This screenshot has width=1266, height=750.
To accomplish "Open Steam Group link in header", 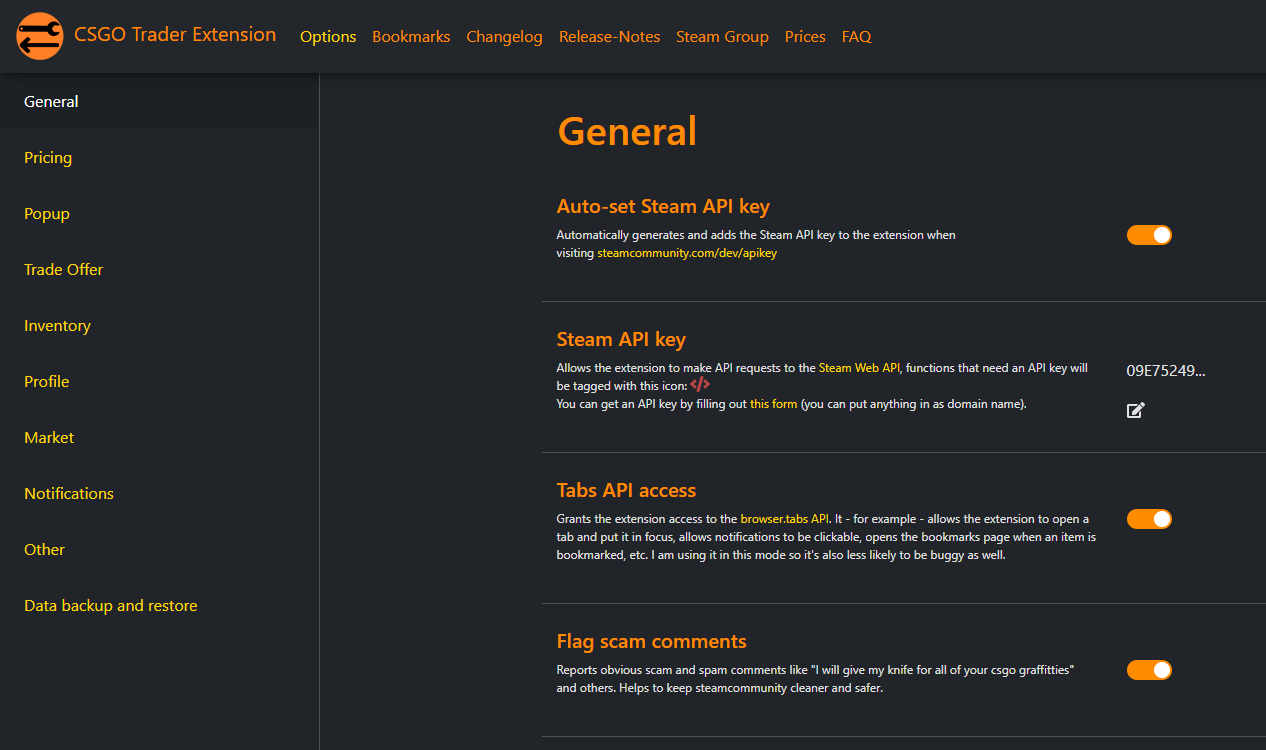I will click(722, 37).
